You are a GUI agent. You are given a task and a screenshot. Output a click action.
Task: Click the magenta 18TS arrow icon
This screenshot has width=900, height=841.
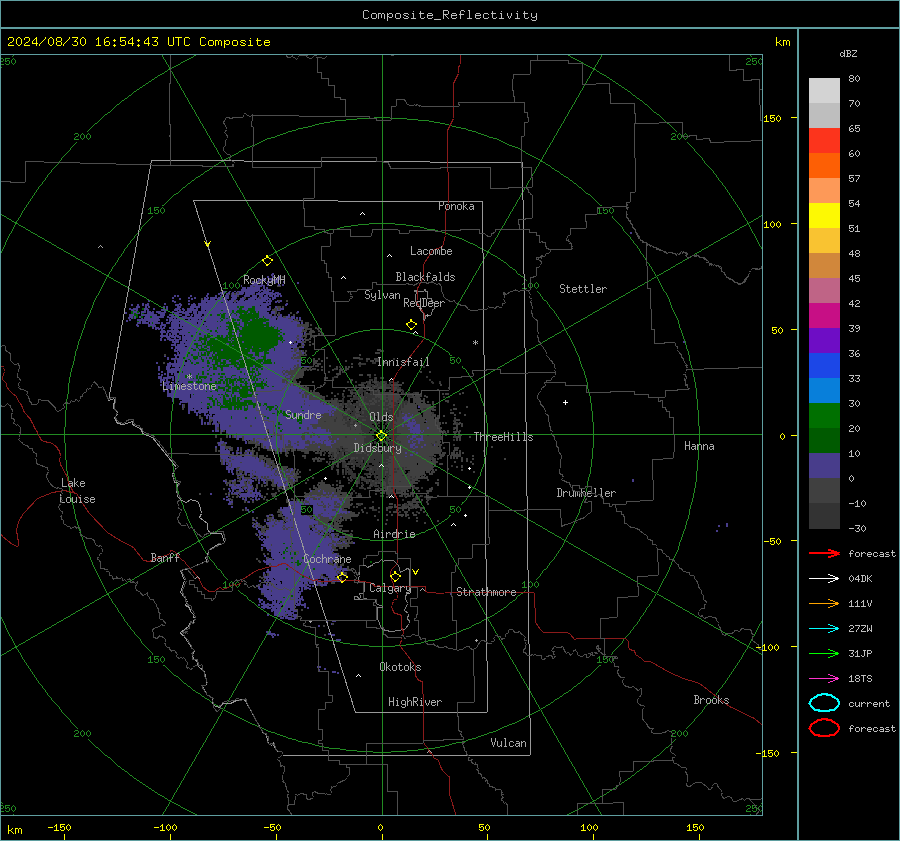pos(824,679)
